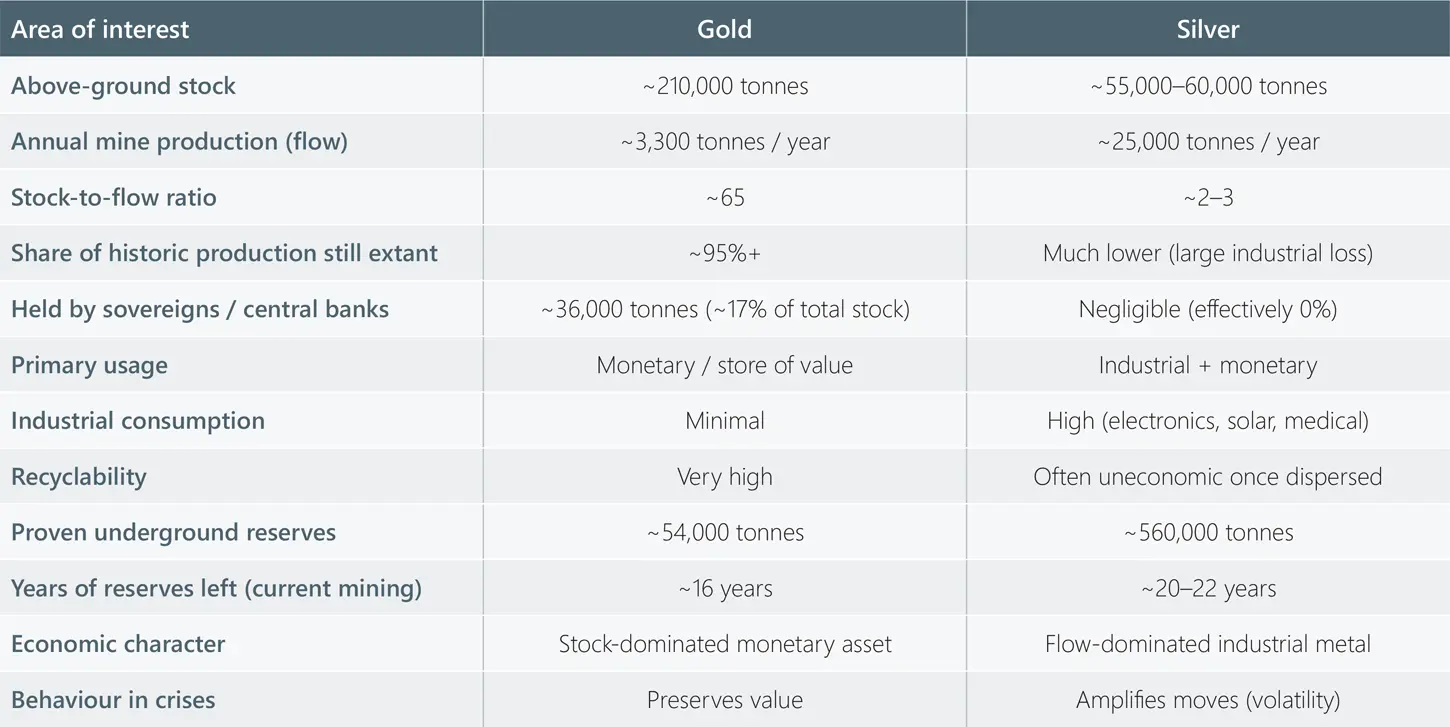Click the Gold column header

click(724, 29)
